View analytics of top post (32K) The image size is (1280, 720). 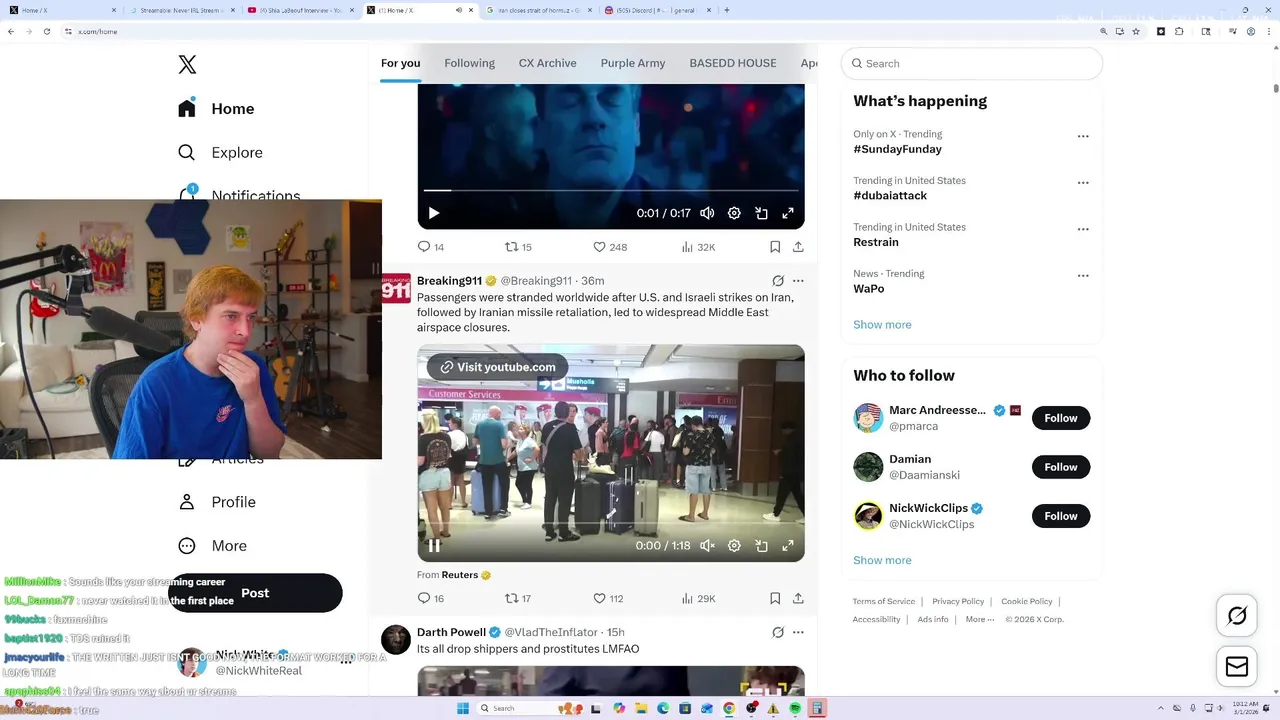tap(698, 247)
